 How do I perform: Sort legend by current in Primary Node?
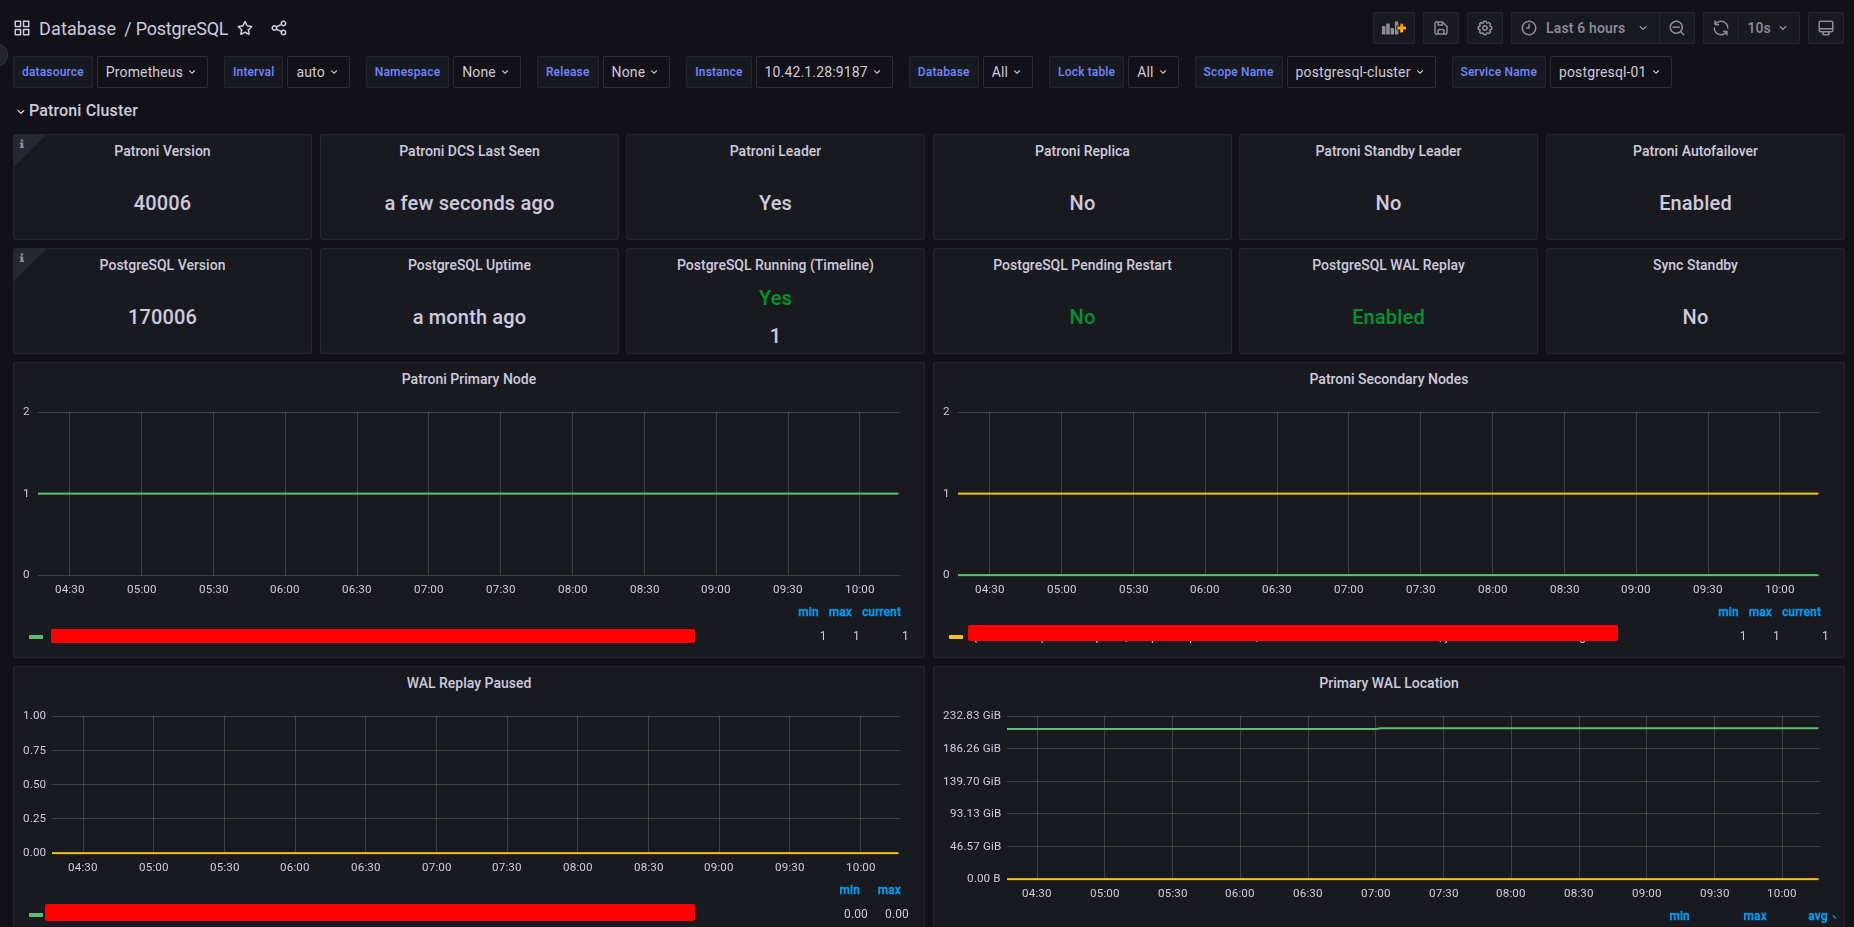click(881, 612)
